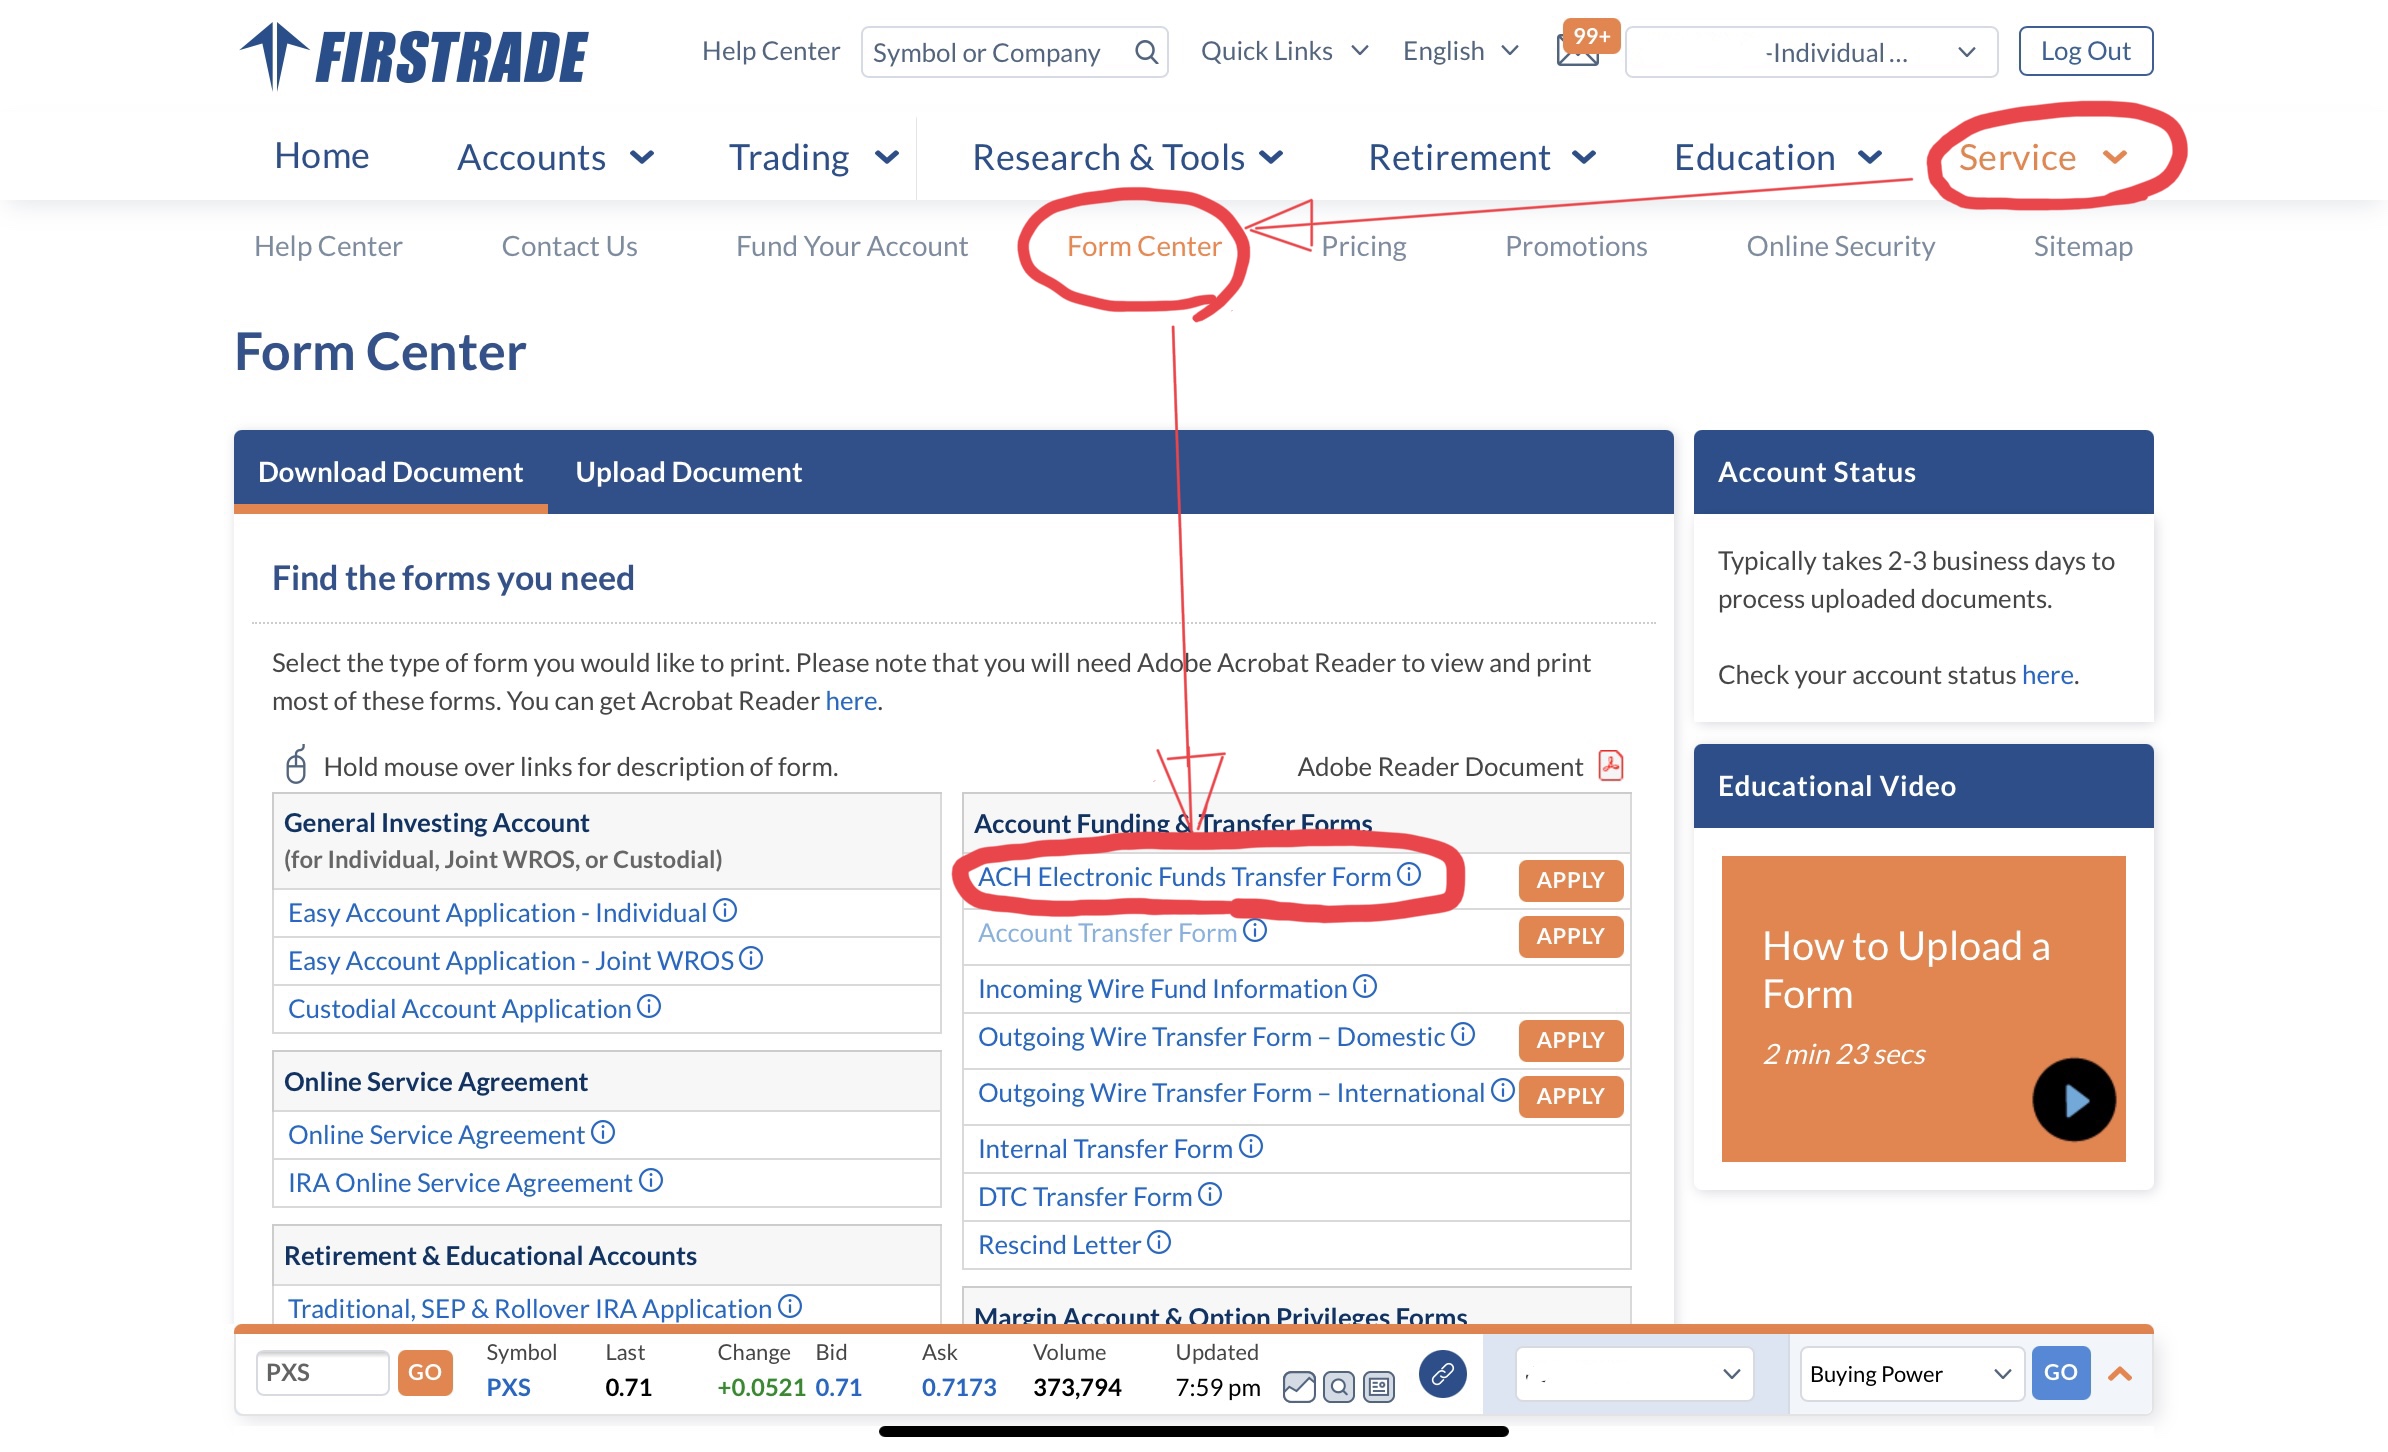Play the How to Upload a Form video
The width and height of the screenshot is (2388, 1452).
coord(2074,1100)
